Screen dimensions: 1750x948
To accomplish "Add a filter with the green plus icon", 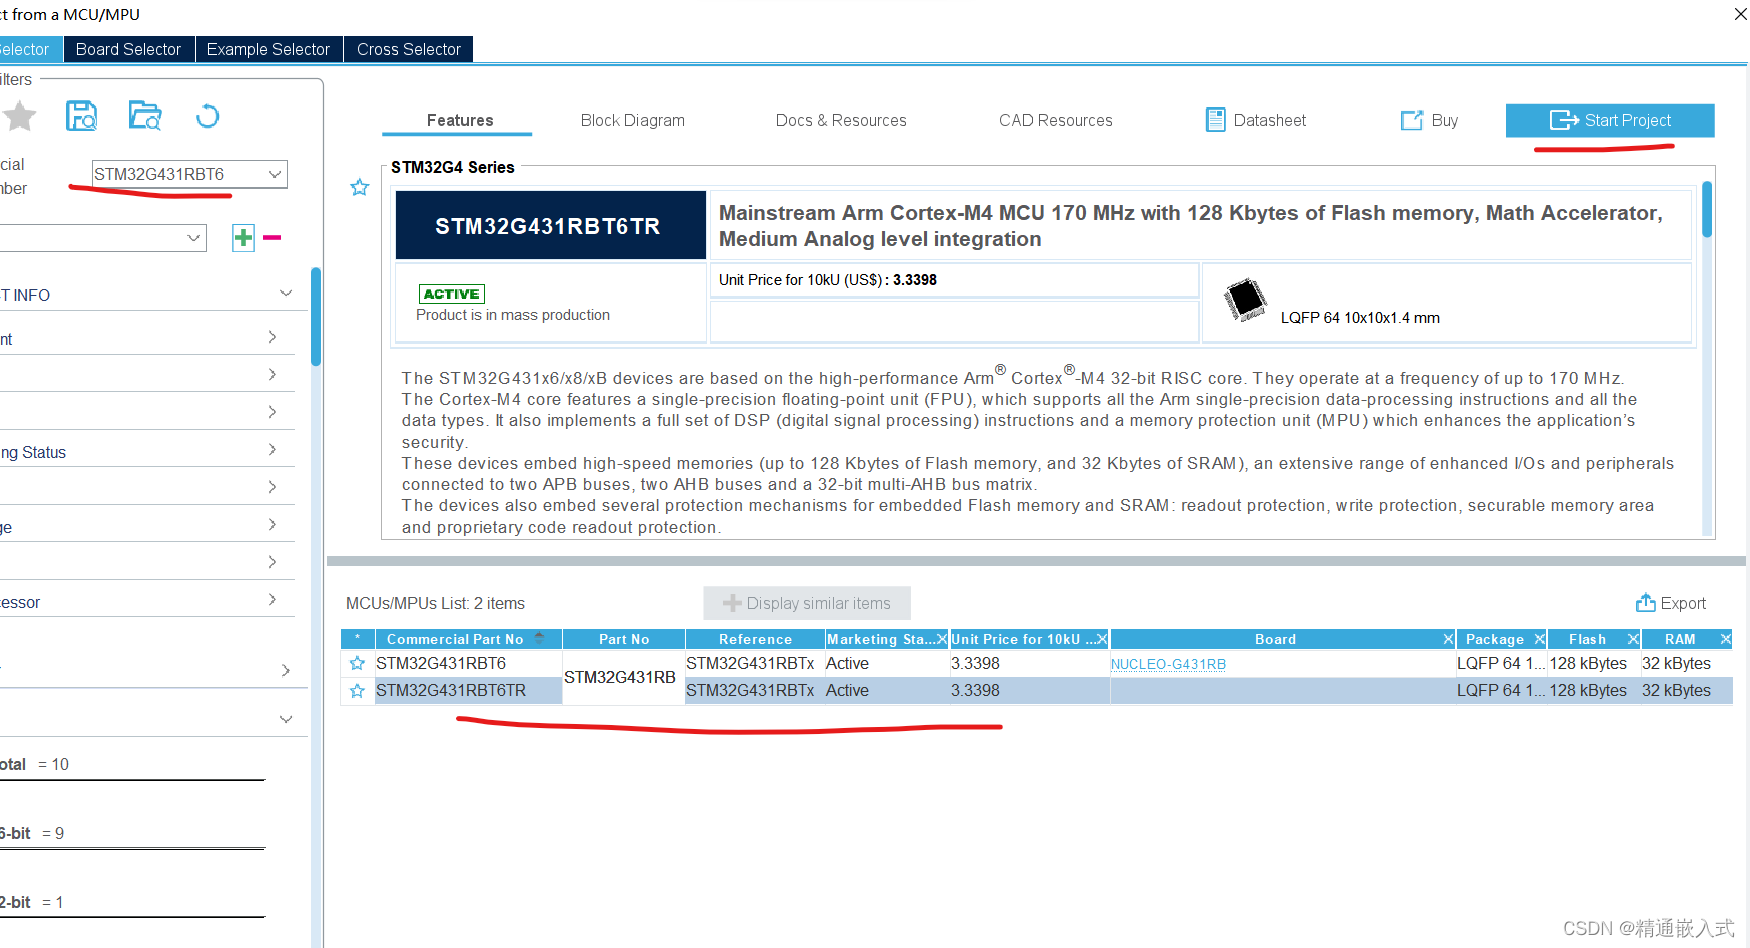I will pos(243,238).
